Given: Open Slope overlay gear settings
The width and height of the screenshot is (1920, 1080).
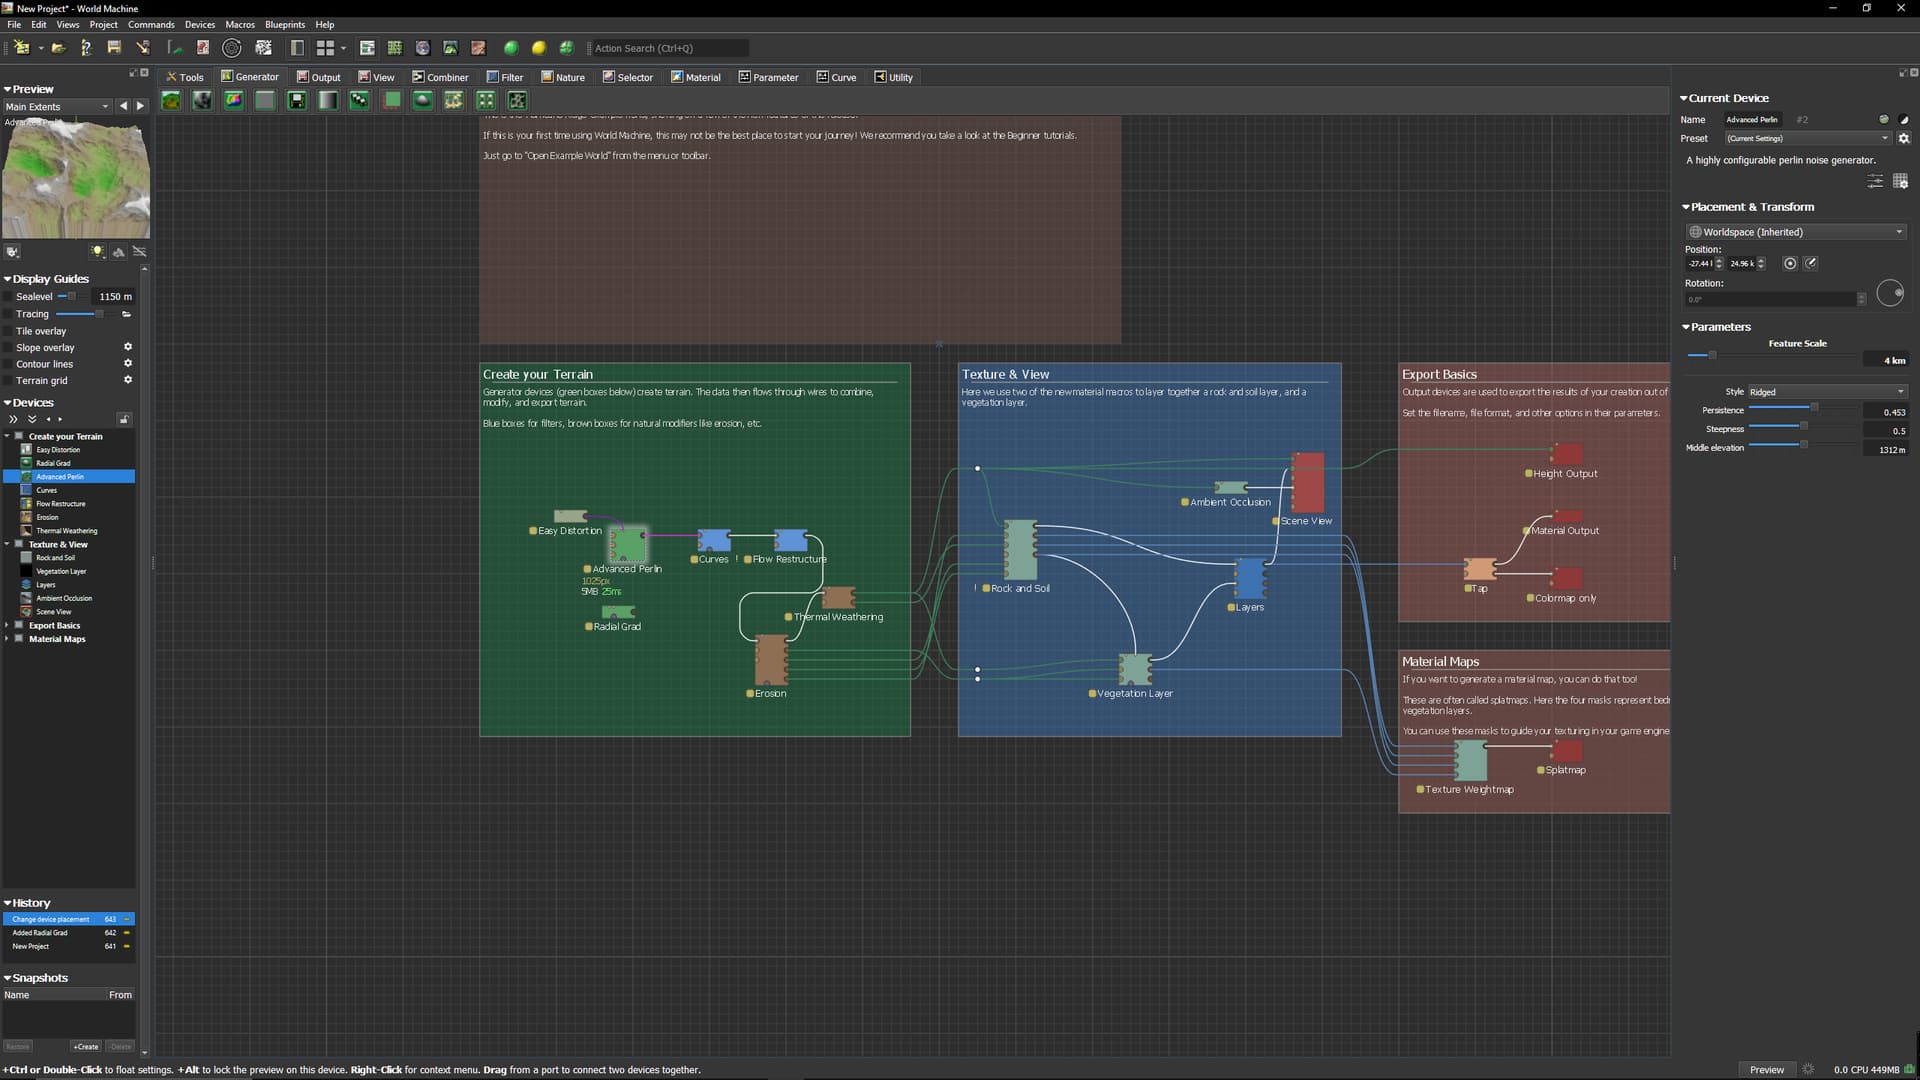Looking at the screenshot, I should [x=128, y=347].
